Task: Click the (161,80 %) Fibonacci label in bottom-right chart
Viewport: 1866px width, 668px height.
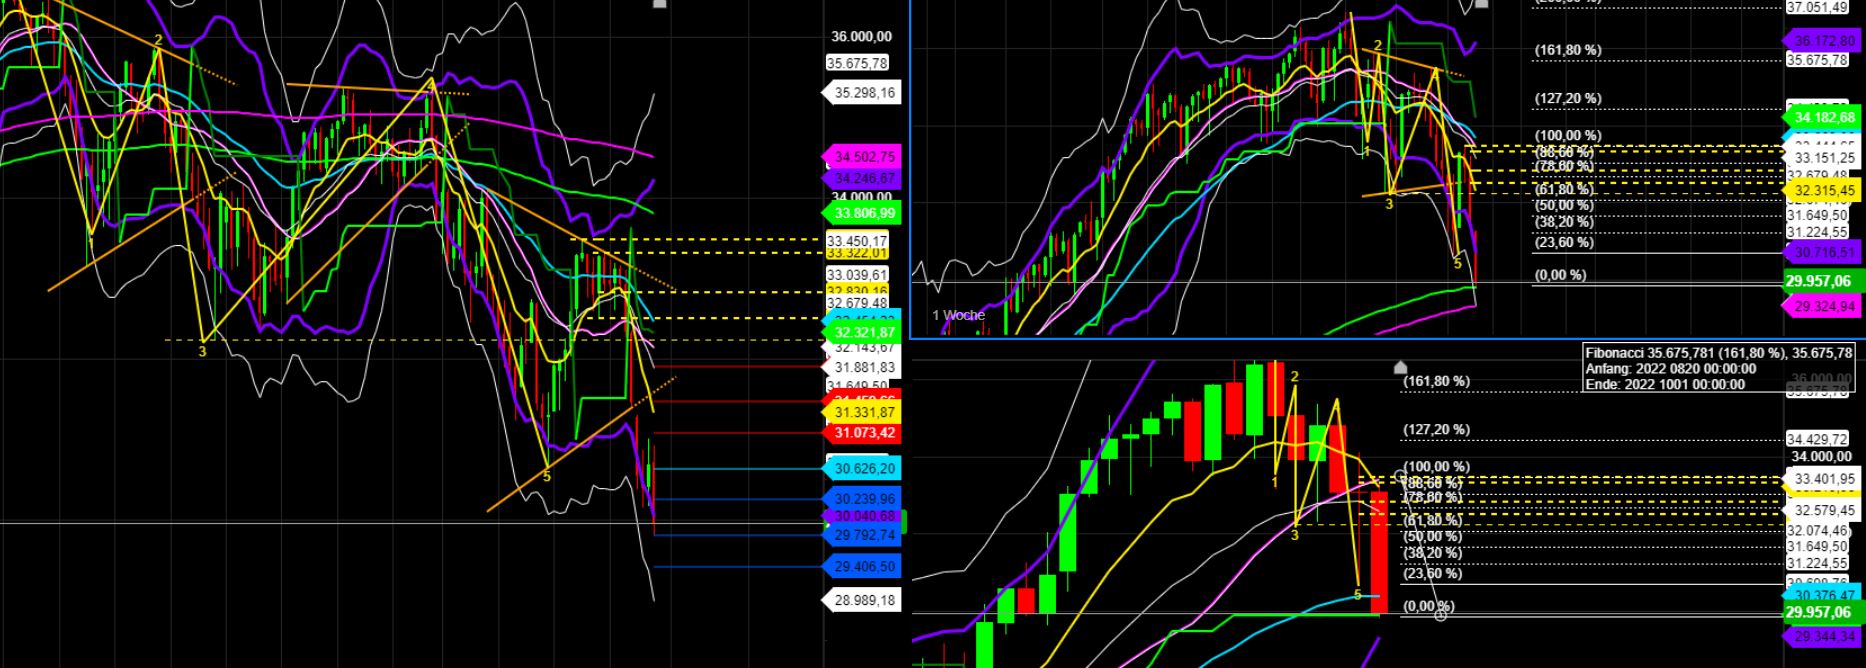Action: coord(1437,381)
